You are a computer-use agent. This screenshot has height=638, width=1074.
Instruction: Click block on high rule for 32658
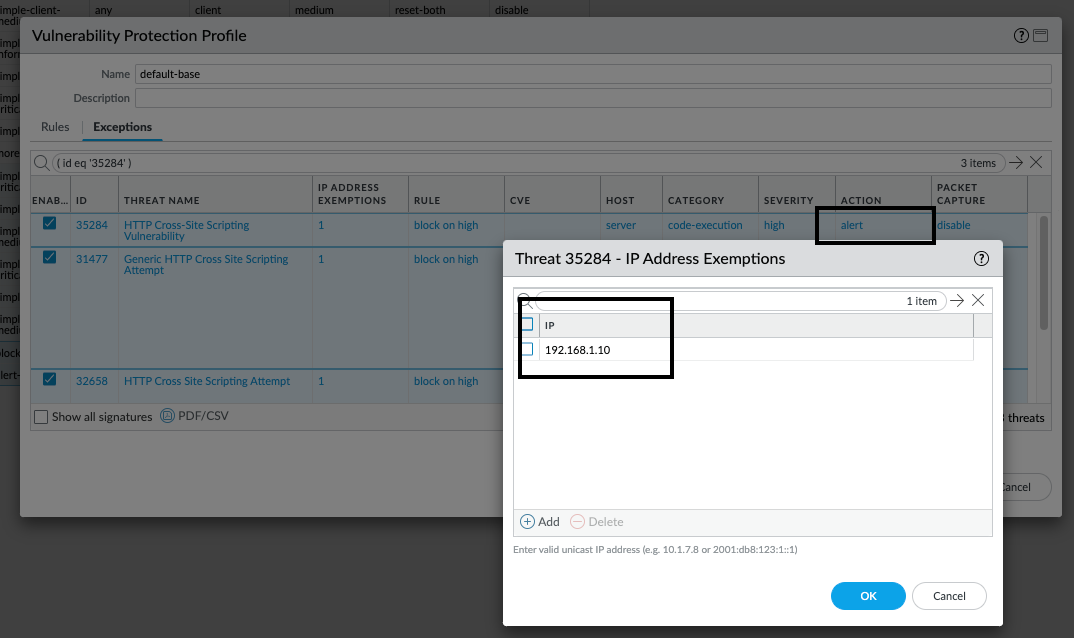click(446, 381)
